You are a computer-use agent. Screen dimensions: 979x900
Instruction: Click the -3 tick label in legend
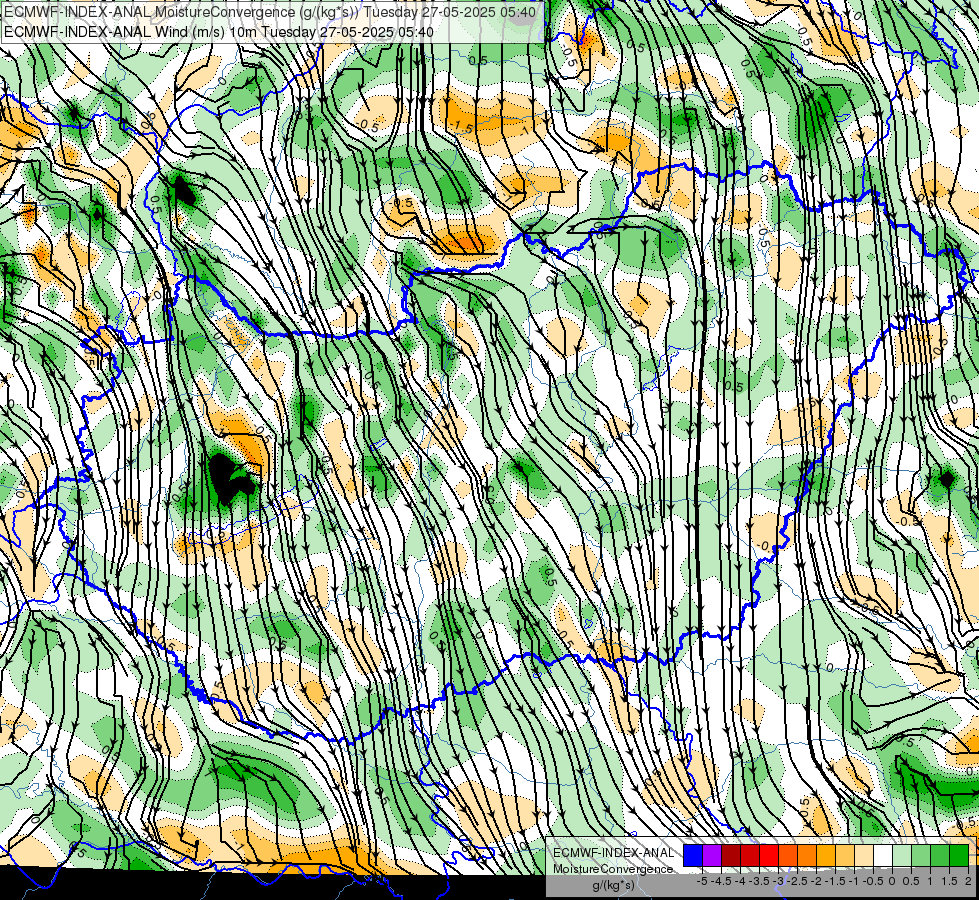point(779,881)
